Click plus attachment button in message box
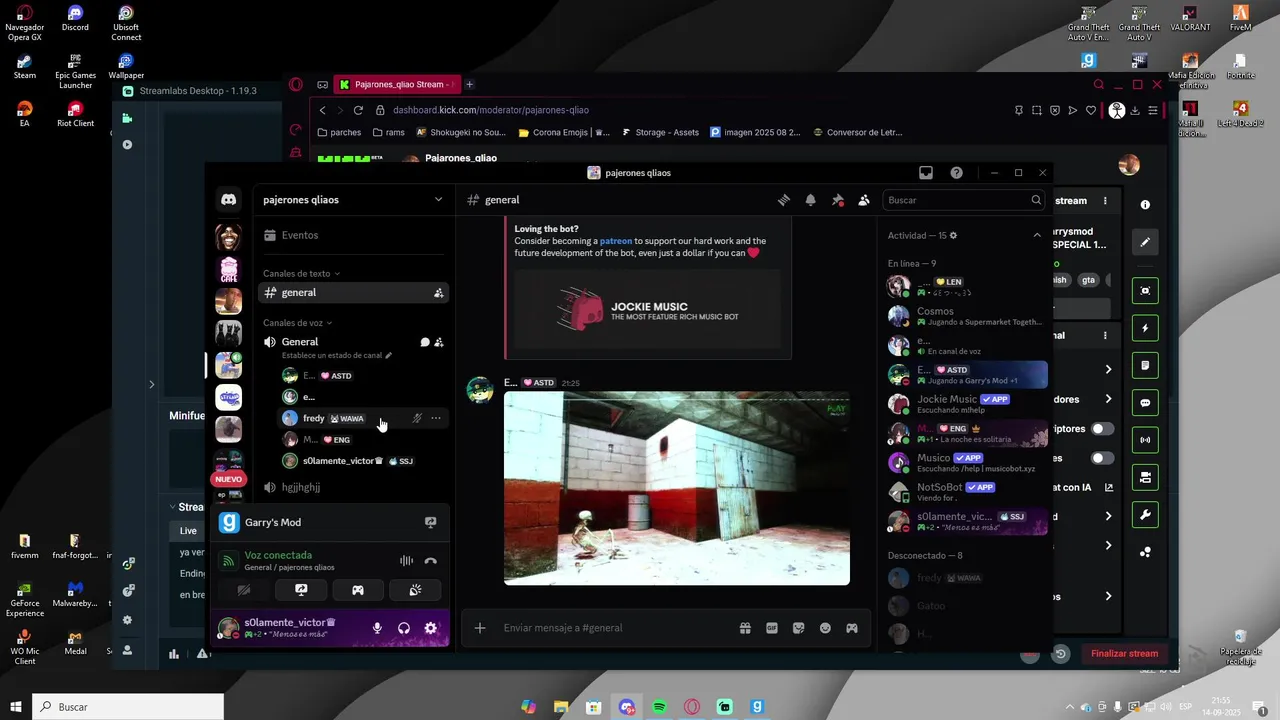 point(480,628)
